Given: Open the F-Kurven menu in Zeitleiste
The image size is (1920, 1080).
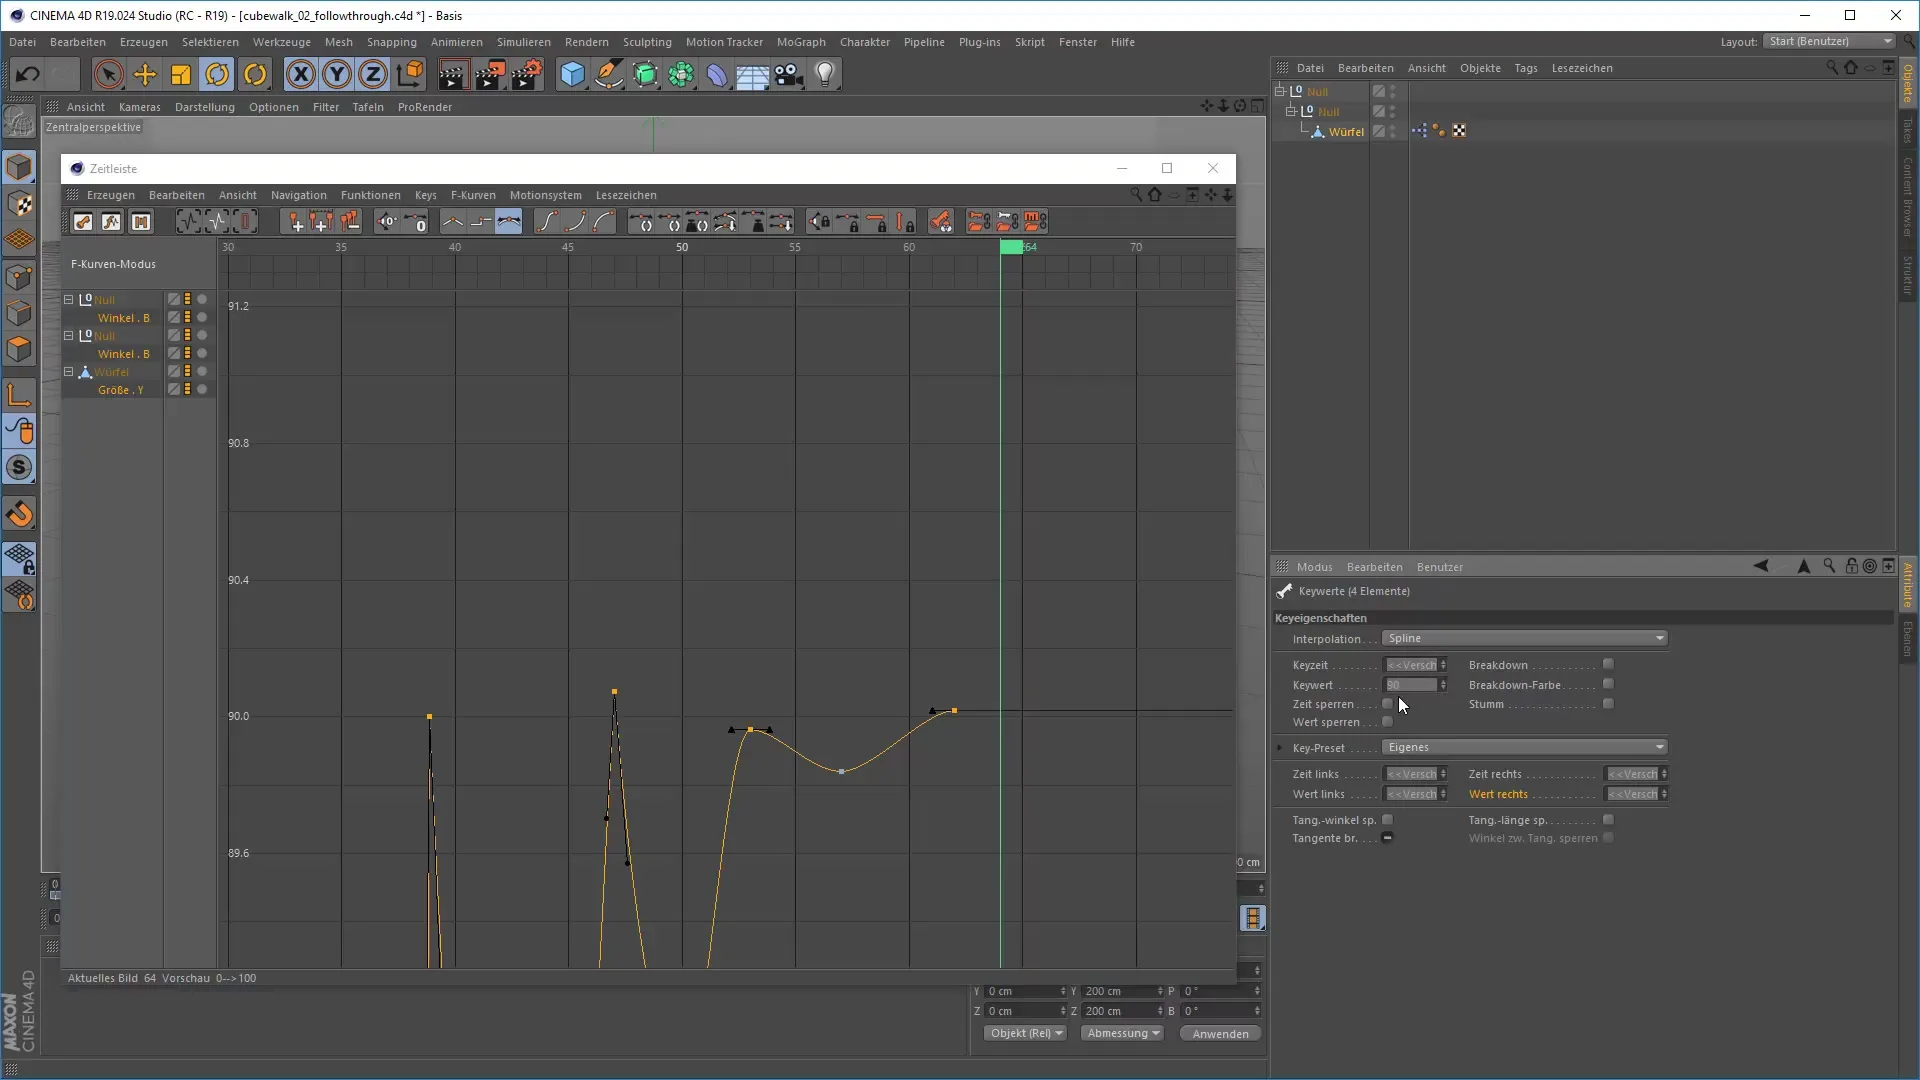Looking at the screenshot, I should tap(473, 195).
